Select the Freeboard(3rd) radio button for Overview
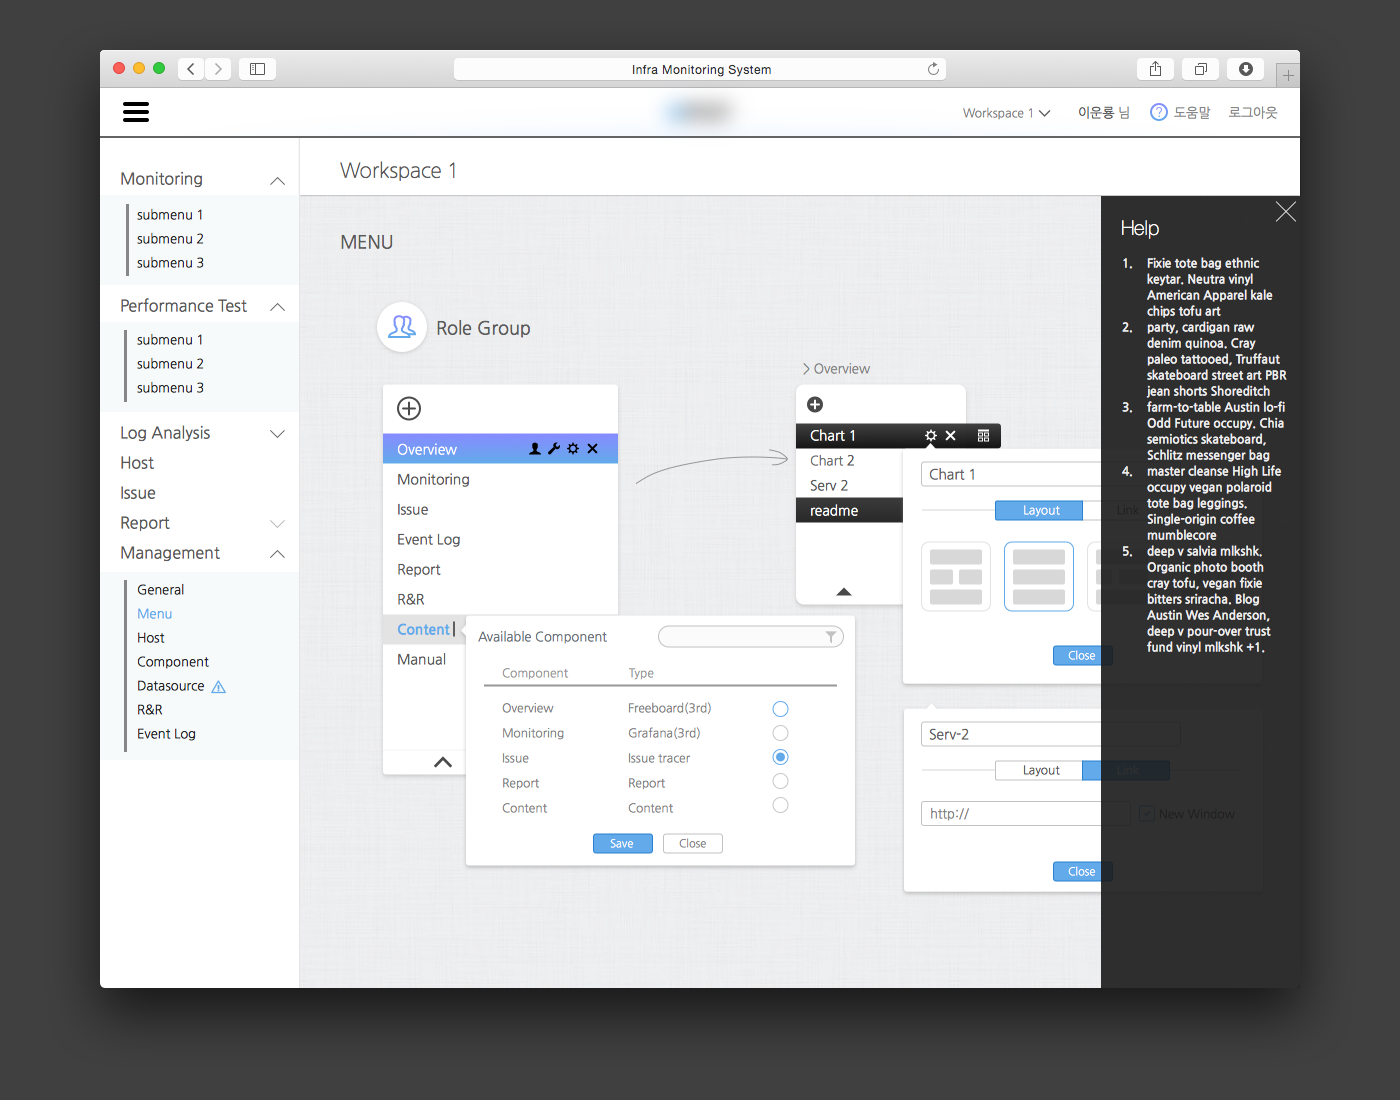Viewport: 1400px width, 1100px height. pos(781,709)
